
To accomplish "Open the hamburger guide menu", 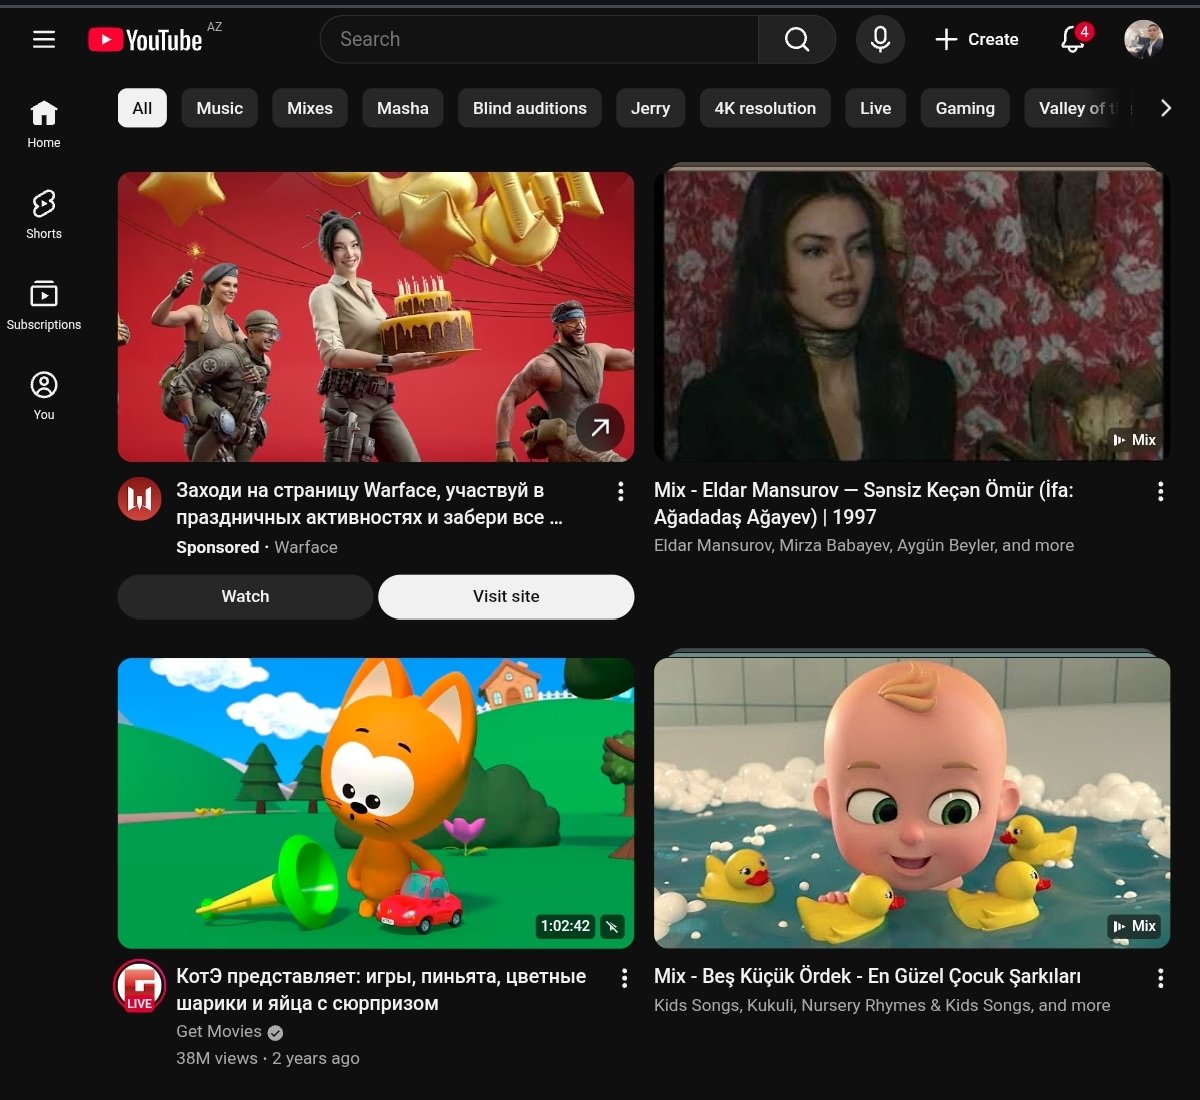I will click(x=44, y=39).
